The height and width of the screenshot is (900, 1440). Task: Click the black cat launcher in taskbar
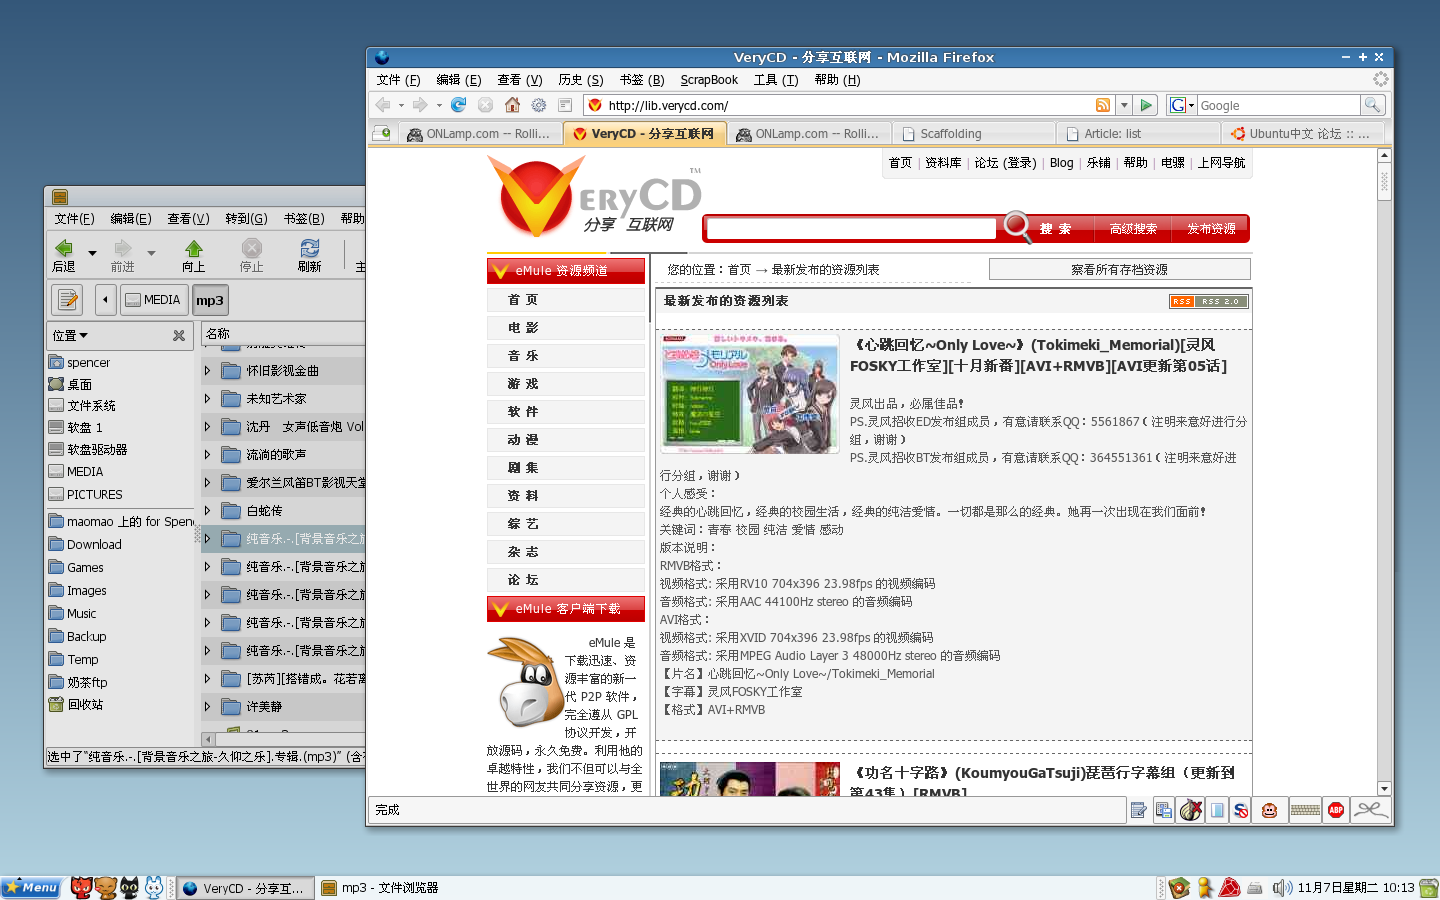pyautogui.click(x=130, y=887)
